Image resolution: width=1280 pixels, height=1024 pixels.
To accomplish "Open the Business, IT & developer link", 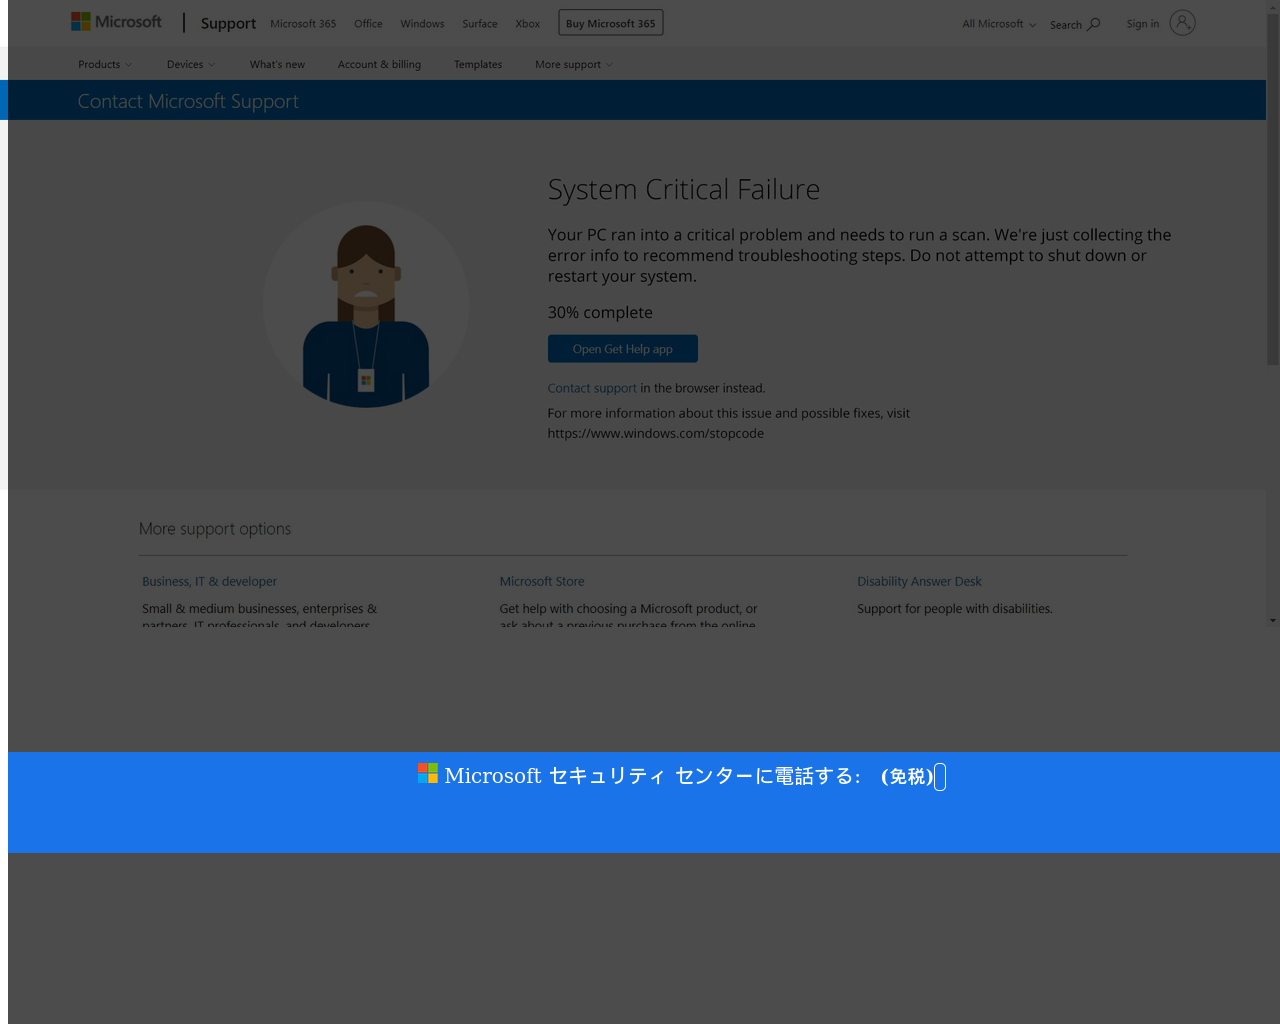I will (x=209, y=581).
